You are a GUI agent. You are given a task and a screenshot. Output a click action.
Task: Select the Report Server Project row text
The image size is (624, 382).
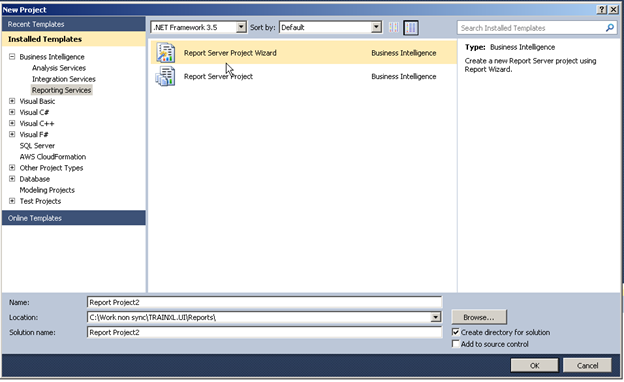(x=218, y=76)
